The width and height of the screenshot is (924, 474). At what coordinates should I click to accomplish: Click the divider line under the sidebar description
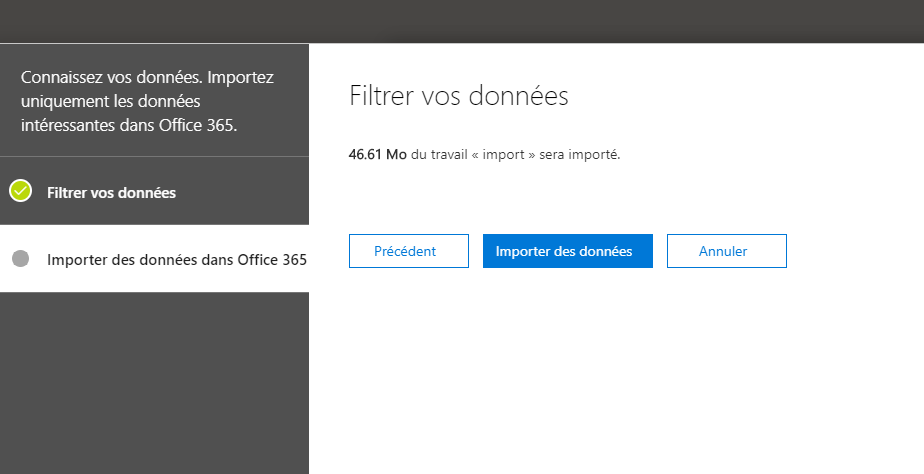click(x=154, y=157)
